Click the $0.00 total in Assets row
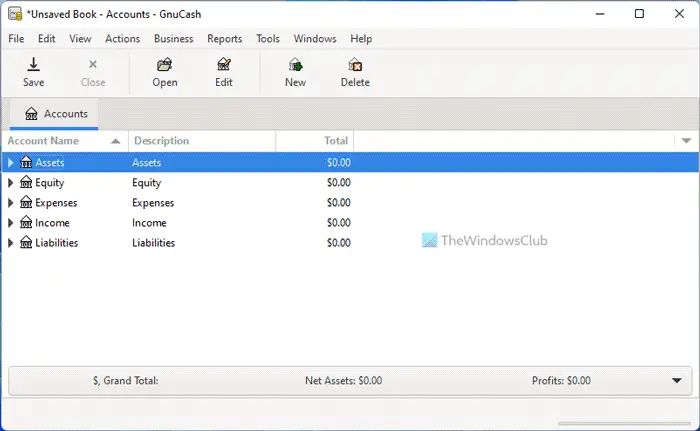 coord(339,162)
